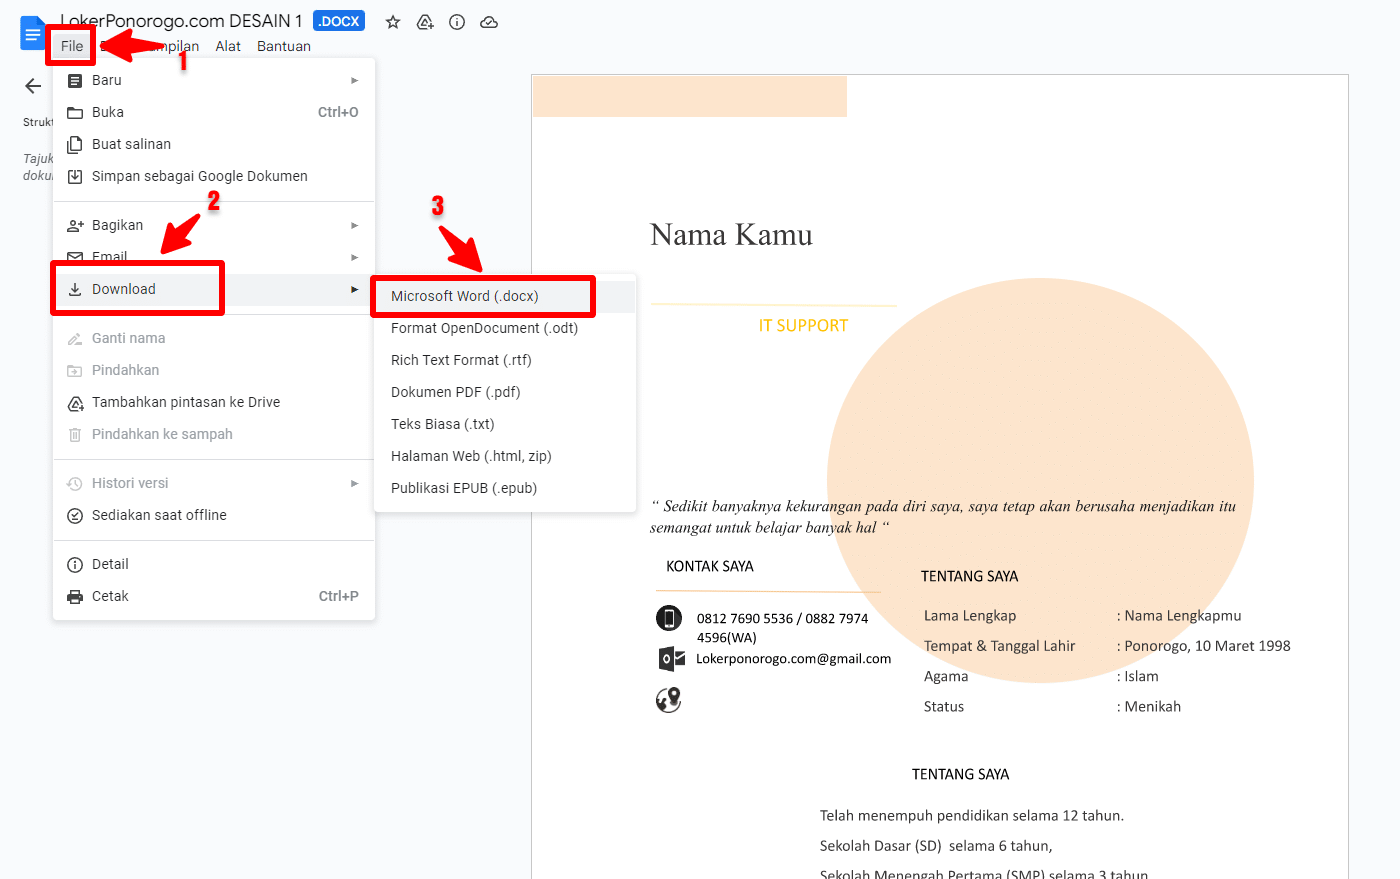This screenshot has width=1400, height=879.
Task: Select Buka to open a file
Action: coord(214,112)
